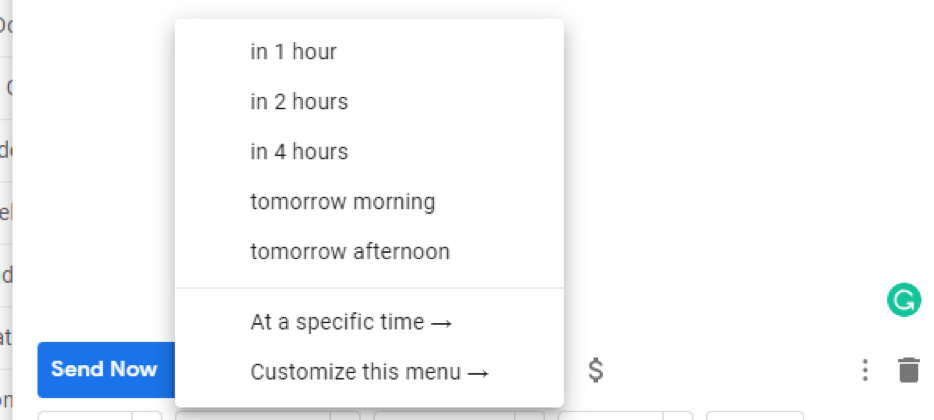Open "At a specific time" scheduling option
This screenshot has width=934, height=420.
click(351, 323)
